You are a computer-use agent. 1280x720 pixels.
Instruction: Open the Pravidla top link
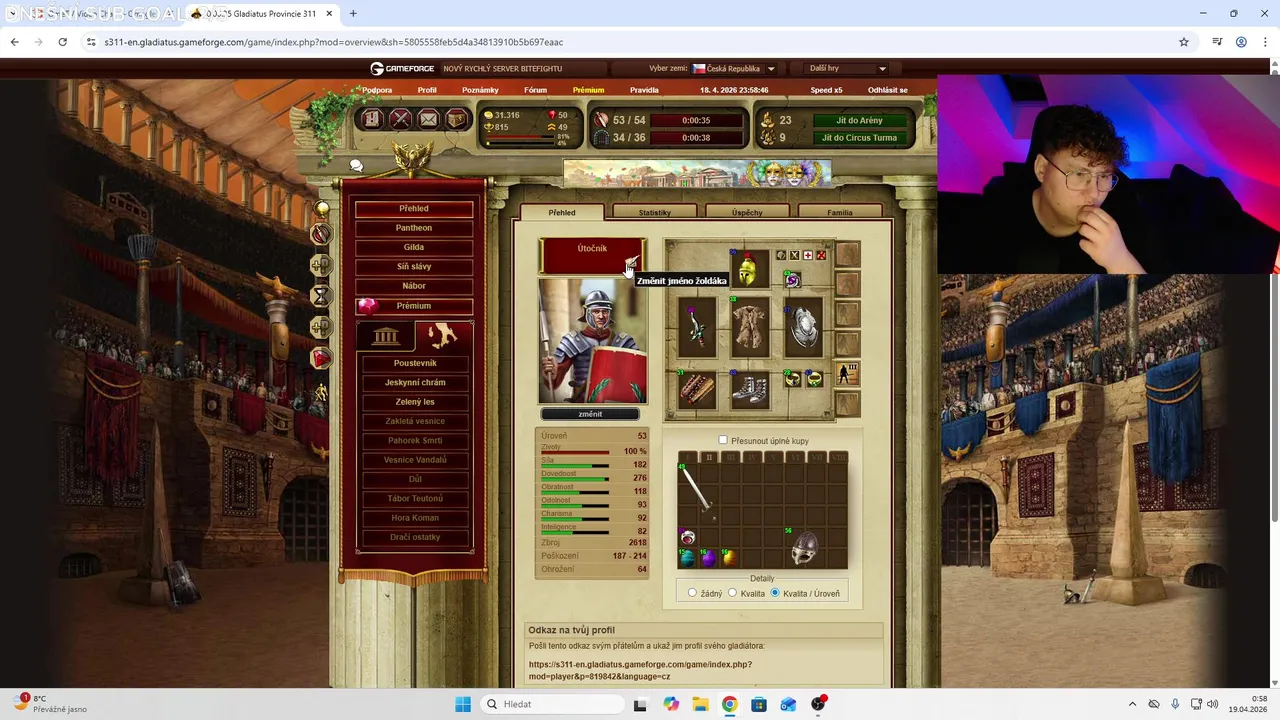644,90
